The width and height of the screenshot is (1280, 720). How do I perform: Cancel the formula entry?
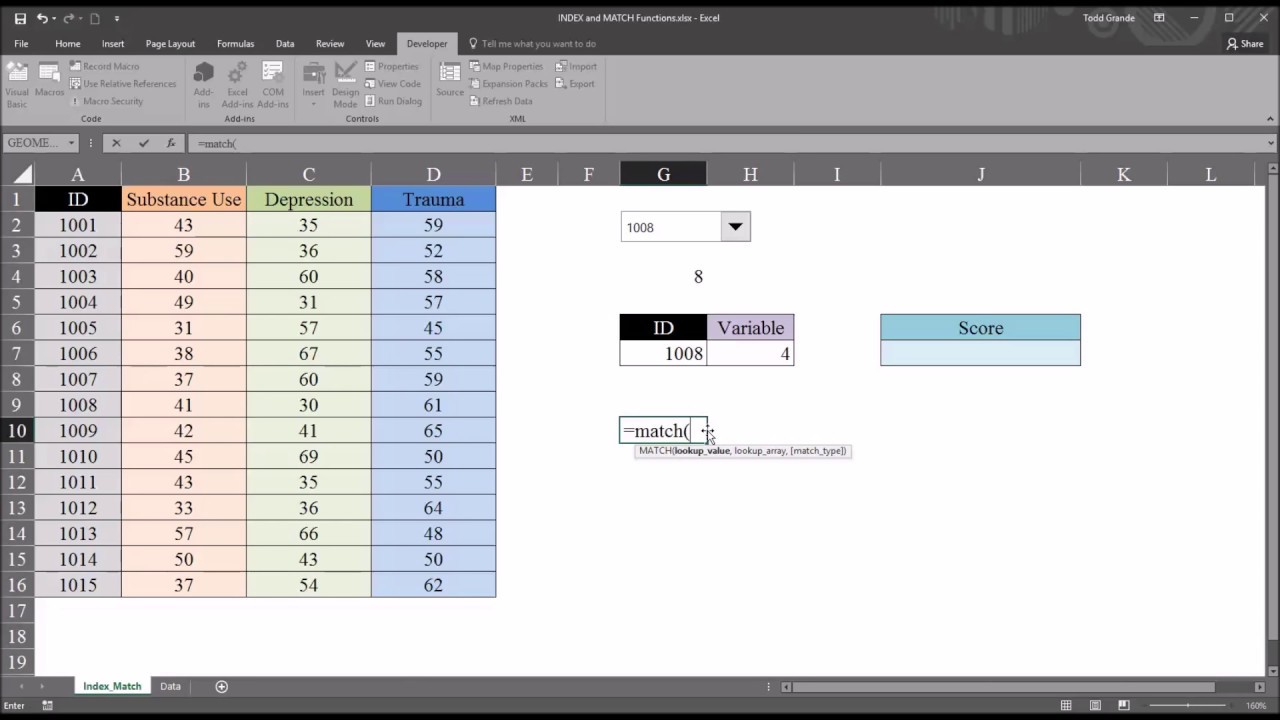click(116, 143)
